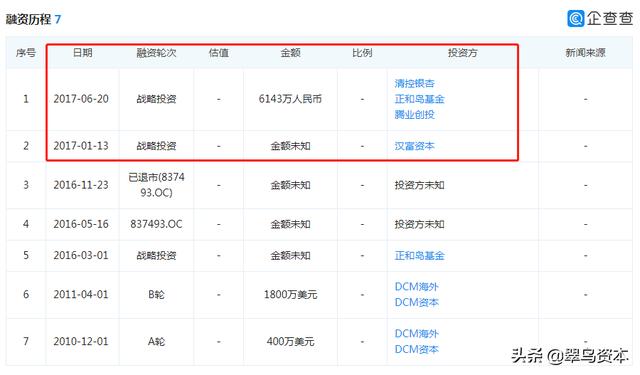The image size is (640, 375).
Task: Click the 837493.OC round cell in row 4
Action: [156, 224]
